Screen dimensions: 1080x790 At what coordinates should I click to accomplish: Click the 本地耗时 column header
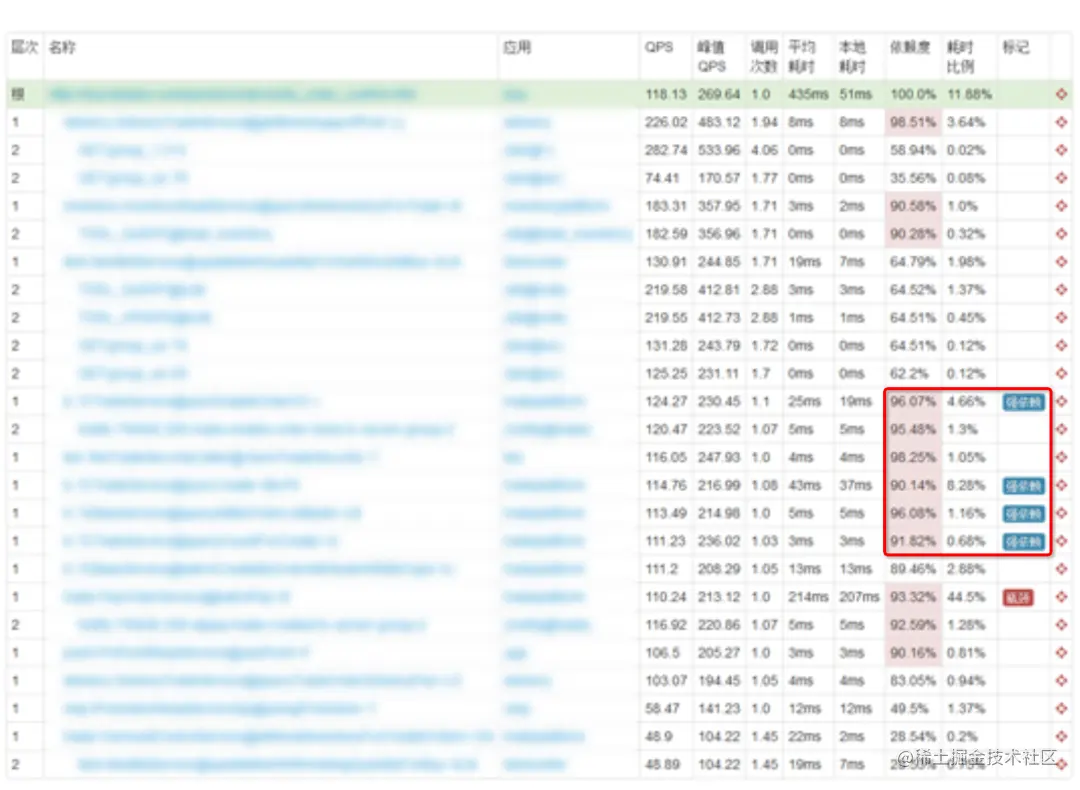[x=852, y=56]
